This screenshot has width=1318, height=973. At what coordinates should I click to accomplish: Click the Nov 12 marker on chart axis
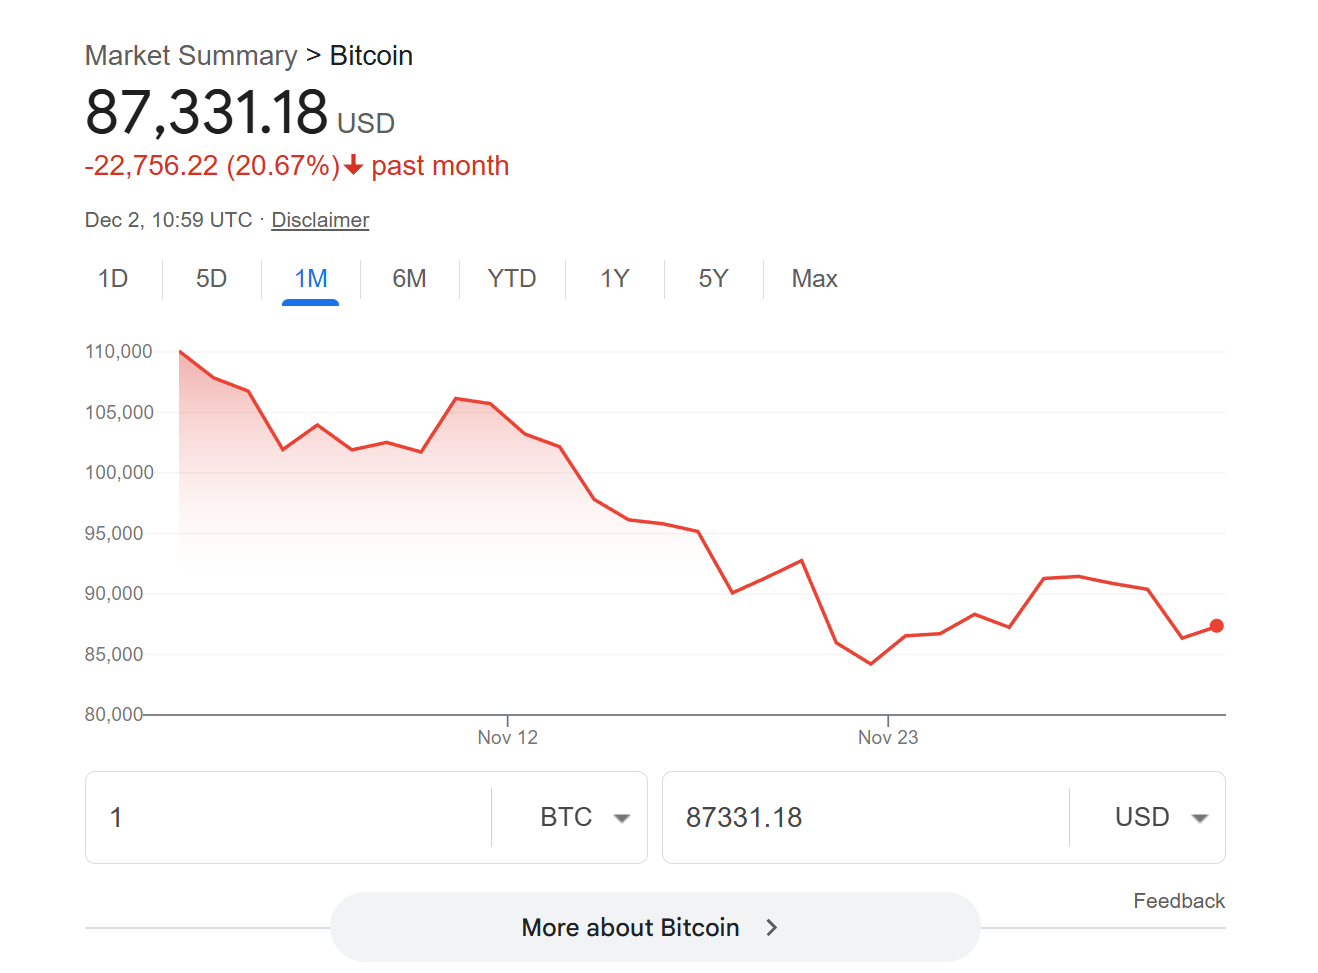pos(507,737)
